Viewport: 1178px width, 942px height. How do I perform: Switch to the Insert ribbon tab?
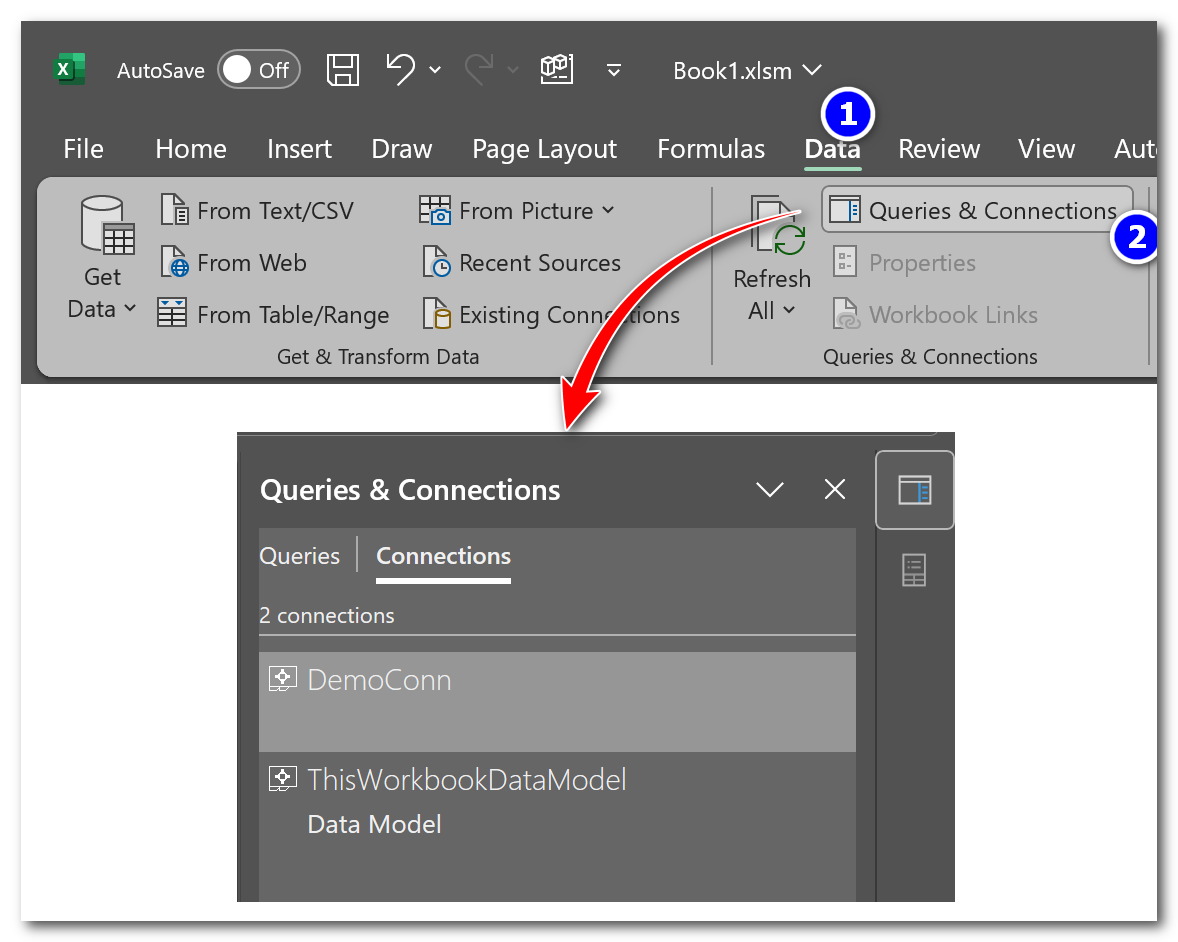click(299, 149)
